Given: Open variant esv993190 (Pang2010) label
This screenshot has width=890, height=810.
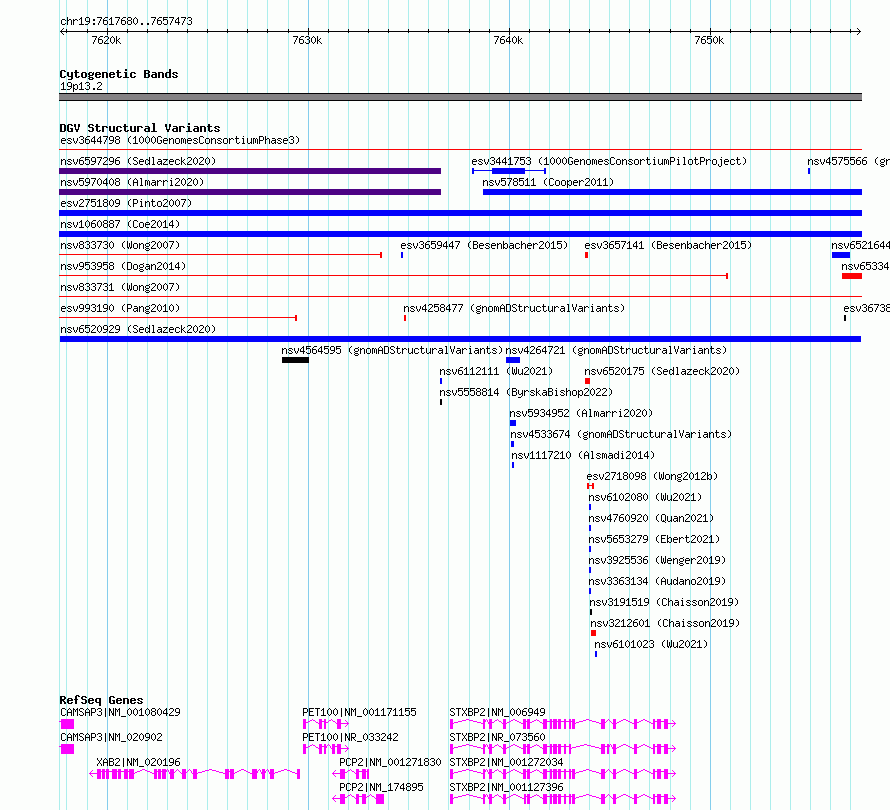Looking at the screenshot, I should [120, 308].
